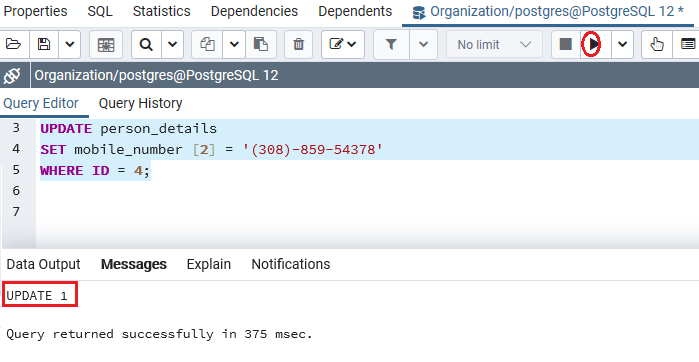Execute the query with the play button
699x362 pixels.
pyautogui.click(x=593, y=44)
